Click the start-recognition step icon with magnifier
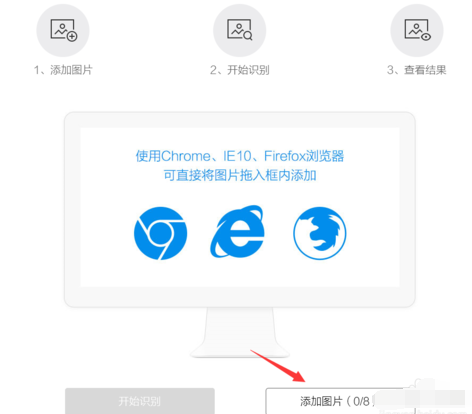Screen dimensions: 472x414 coord(240,30)
